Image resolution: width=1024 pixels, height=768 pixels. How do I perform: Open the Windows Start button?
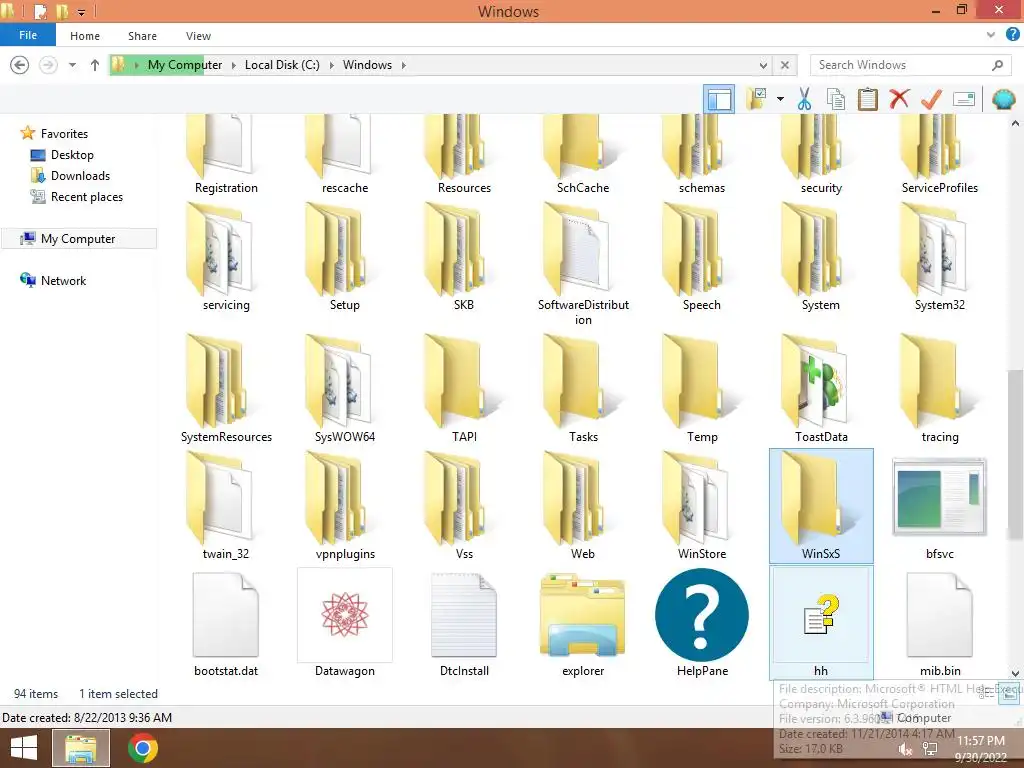click(x=24, y=748)
